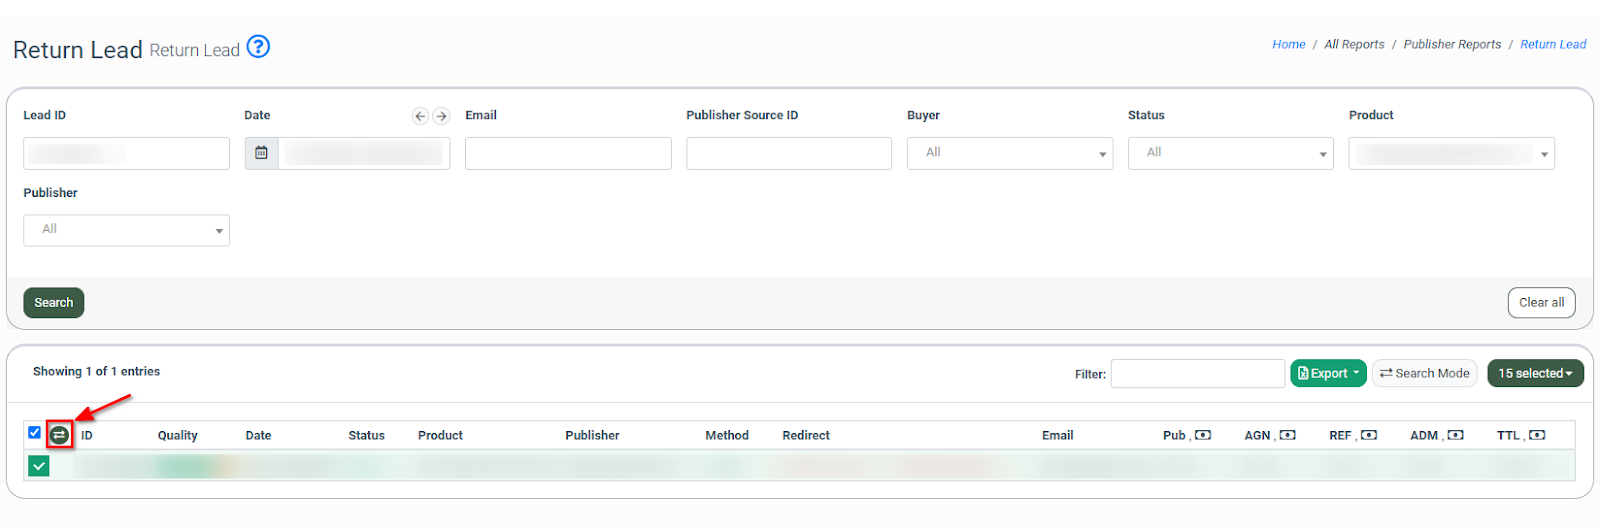Go to All Reports breadcrumb
The width and height of the screenshot is (1600, 528).
pos(1354,44)
